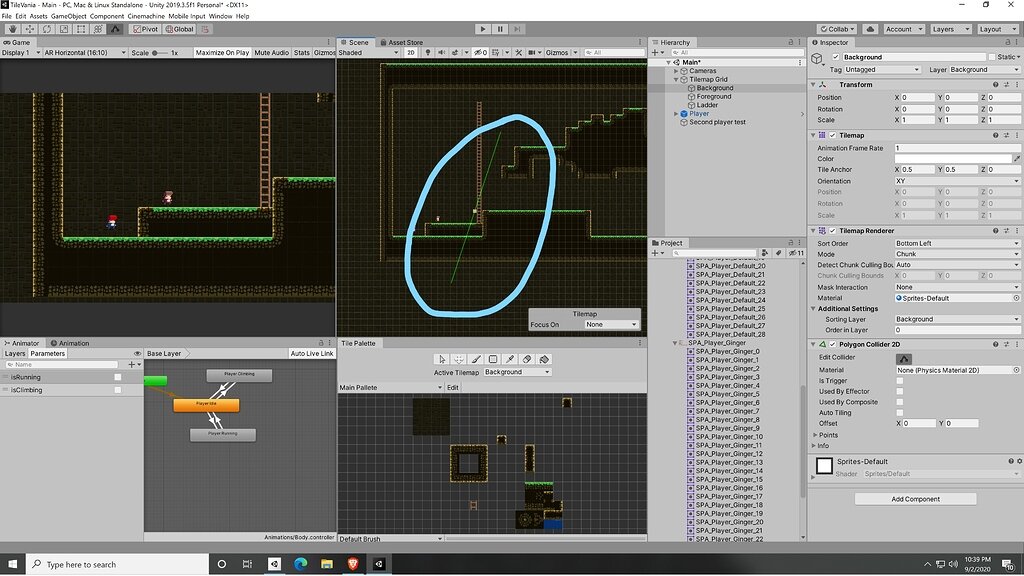The width and height of the screenshot is (1024, 576).
Task: Select the Scale tool in the toolbar
Action: coord(65,29)
